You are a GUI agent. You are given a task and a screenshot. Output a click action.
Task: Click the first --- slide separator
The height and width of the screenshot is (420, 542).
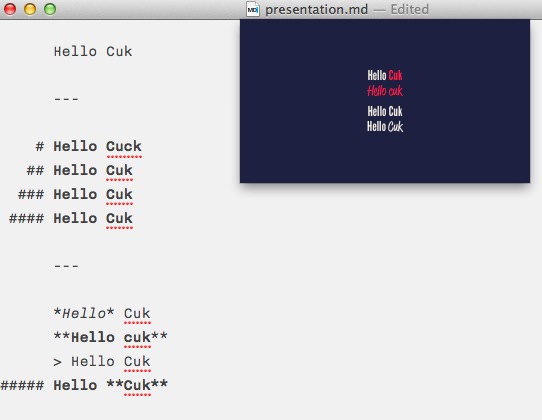(x=66, y=99)
